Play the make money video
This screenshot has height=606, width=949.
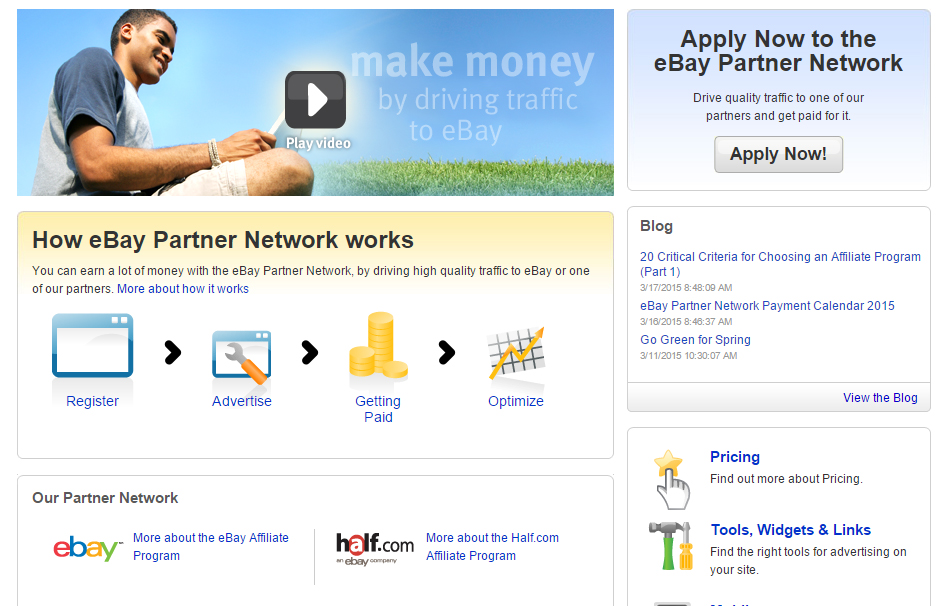click(x=315, y=100)
